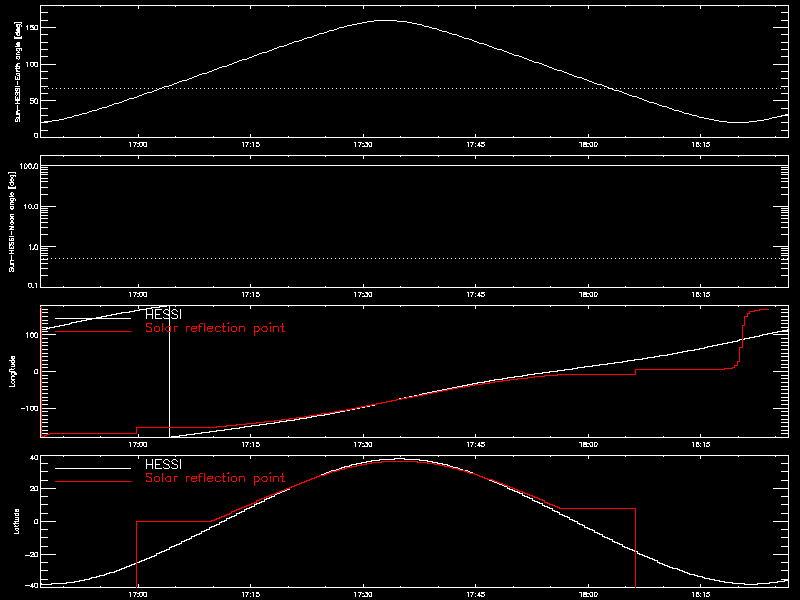Click 'Solar reflection point' legend in Latitude plot
Image resolution: width=800 pixels, height=600 pixels.
pos(215,478)
